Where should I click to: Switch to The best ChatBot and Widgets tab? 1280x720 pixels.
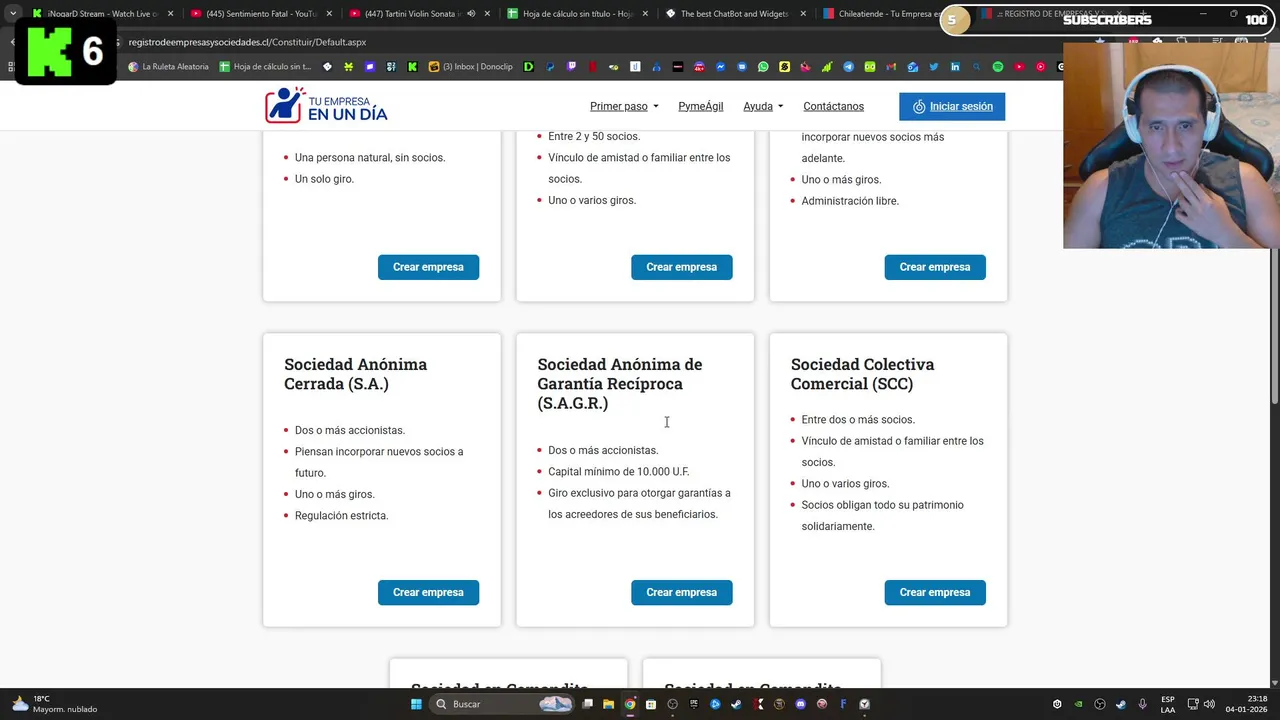pyautogui.click(x=733, y=14)
